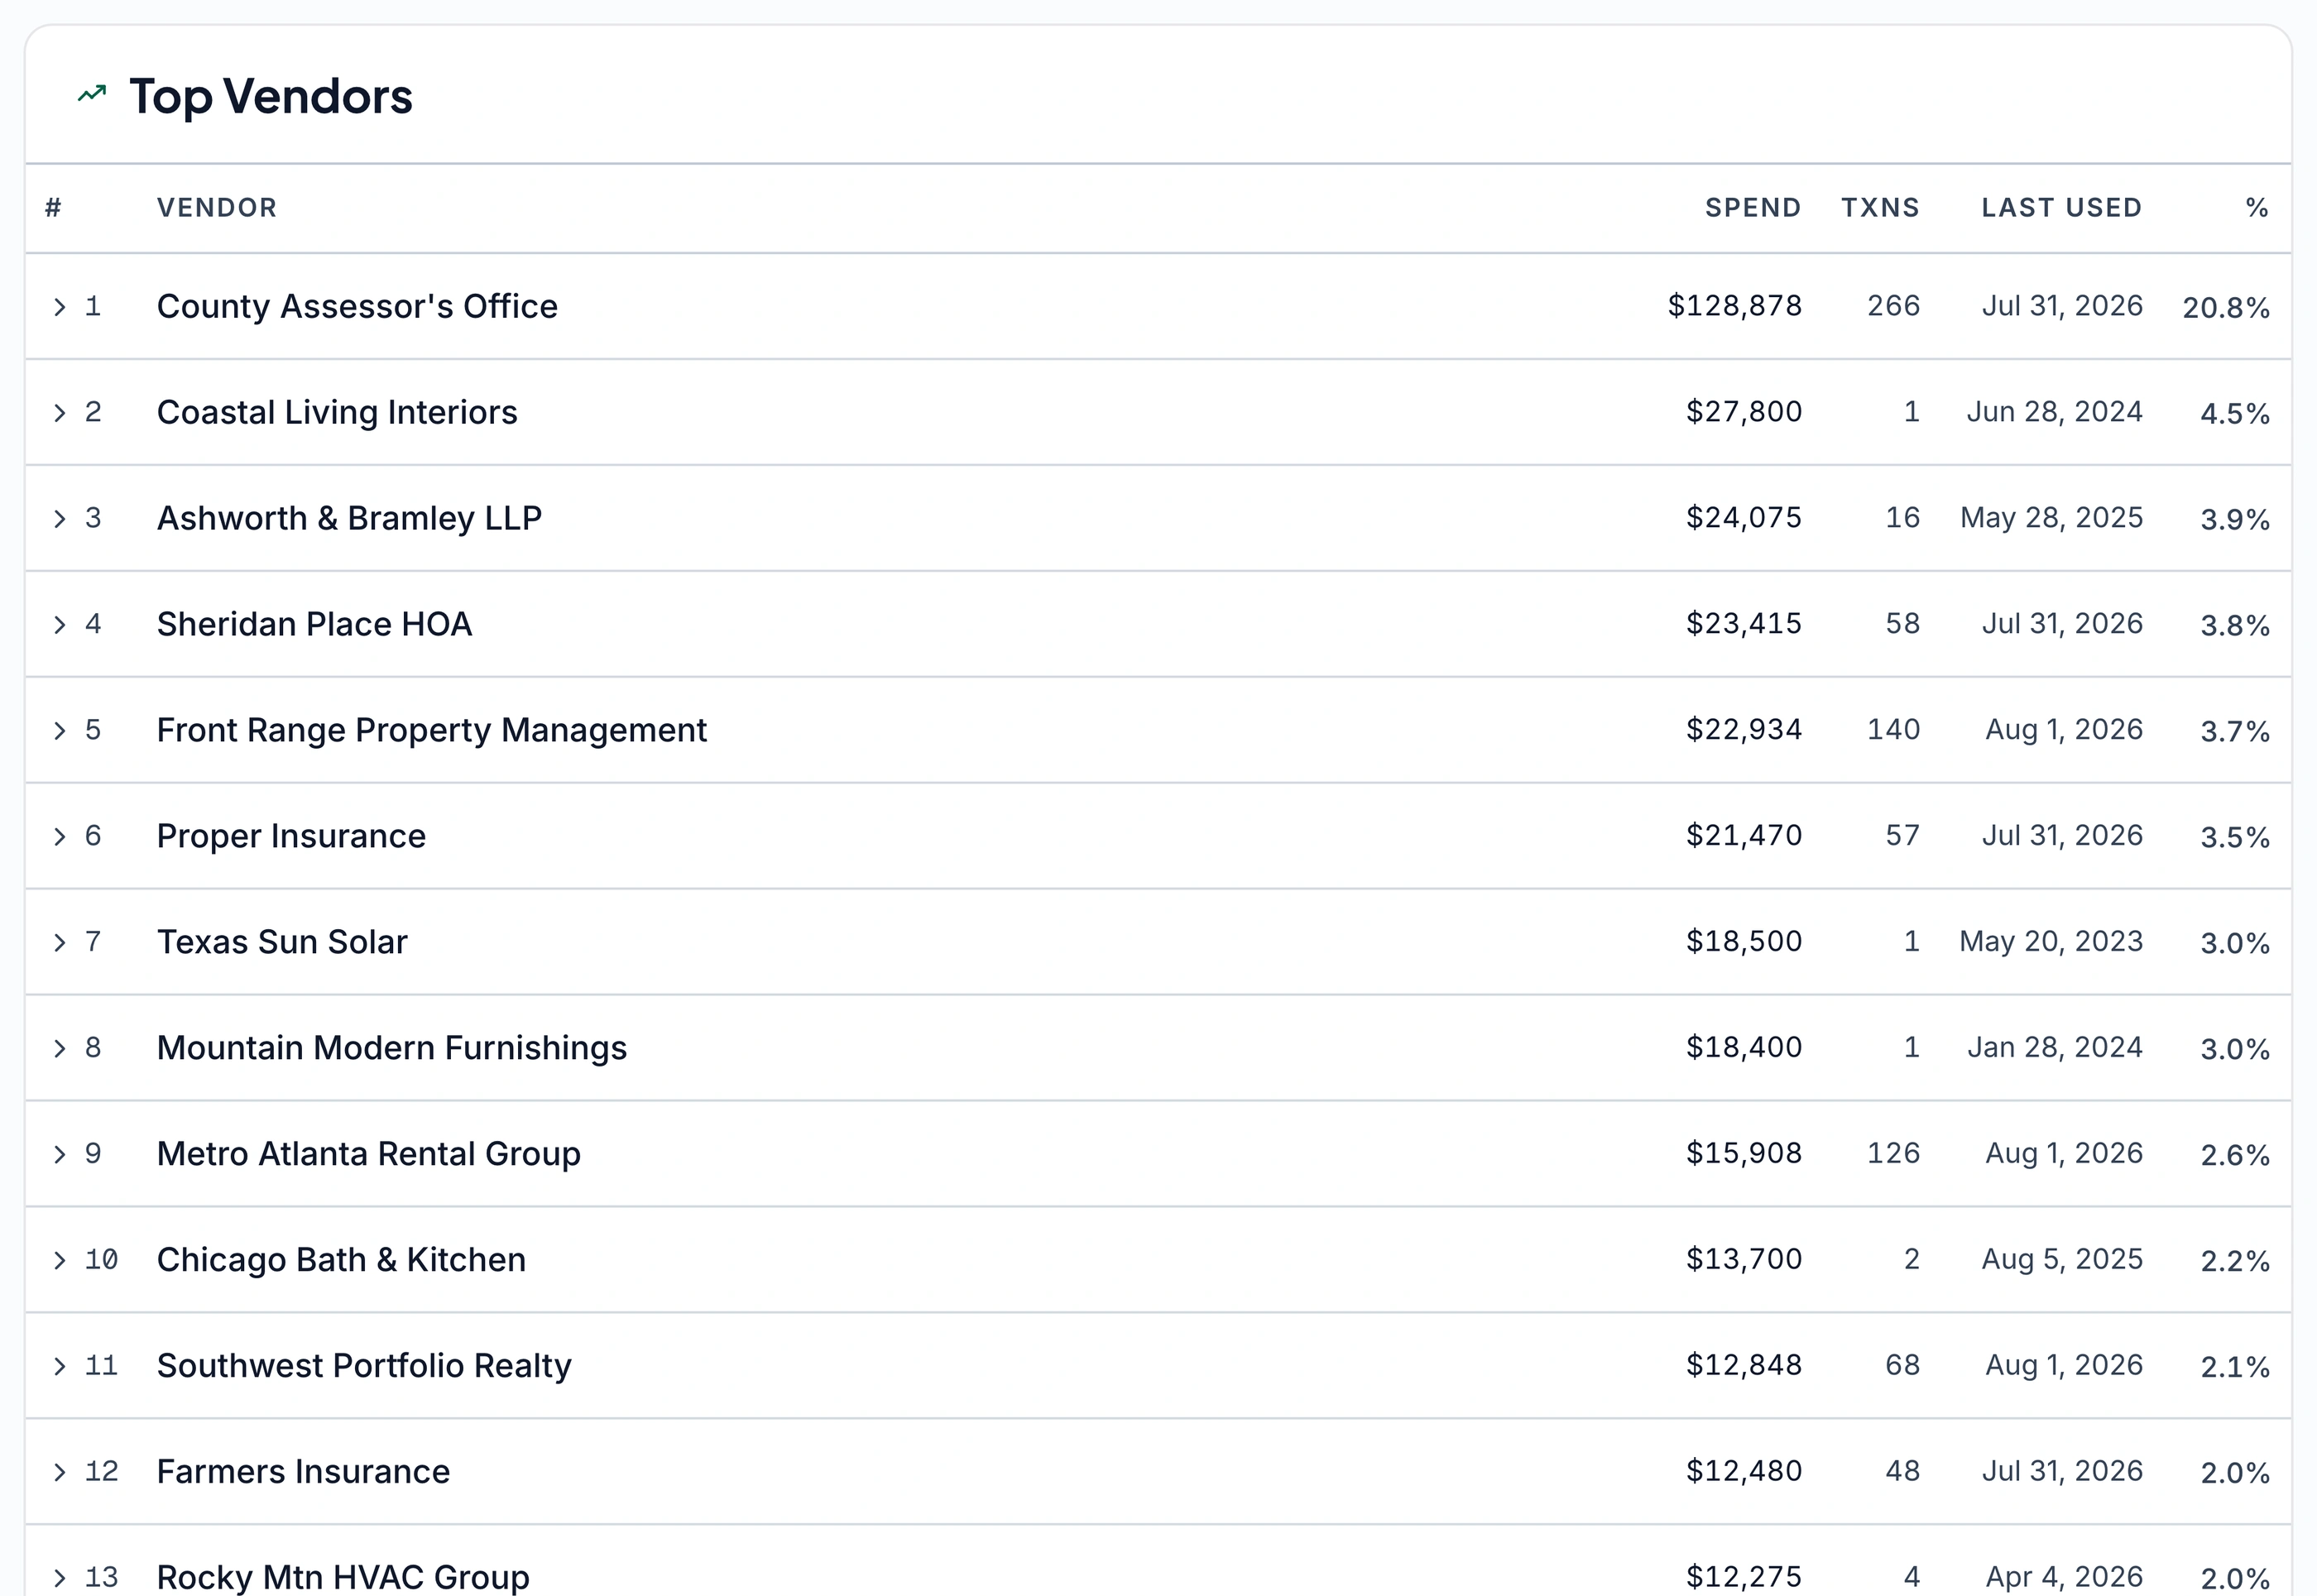Click the 4.5% share value
This screenshot has height=1596, width=2317.
pyautogui.click(x=2235, y=414)
